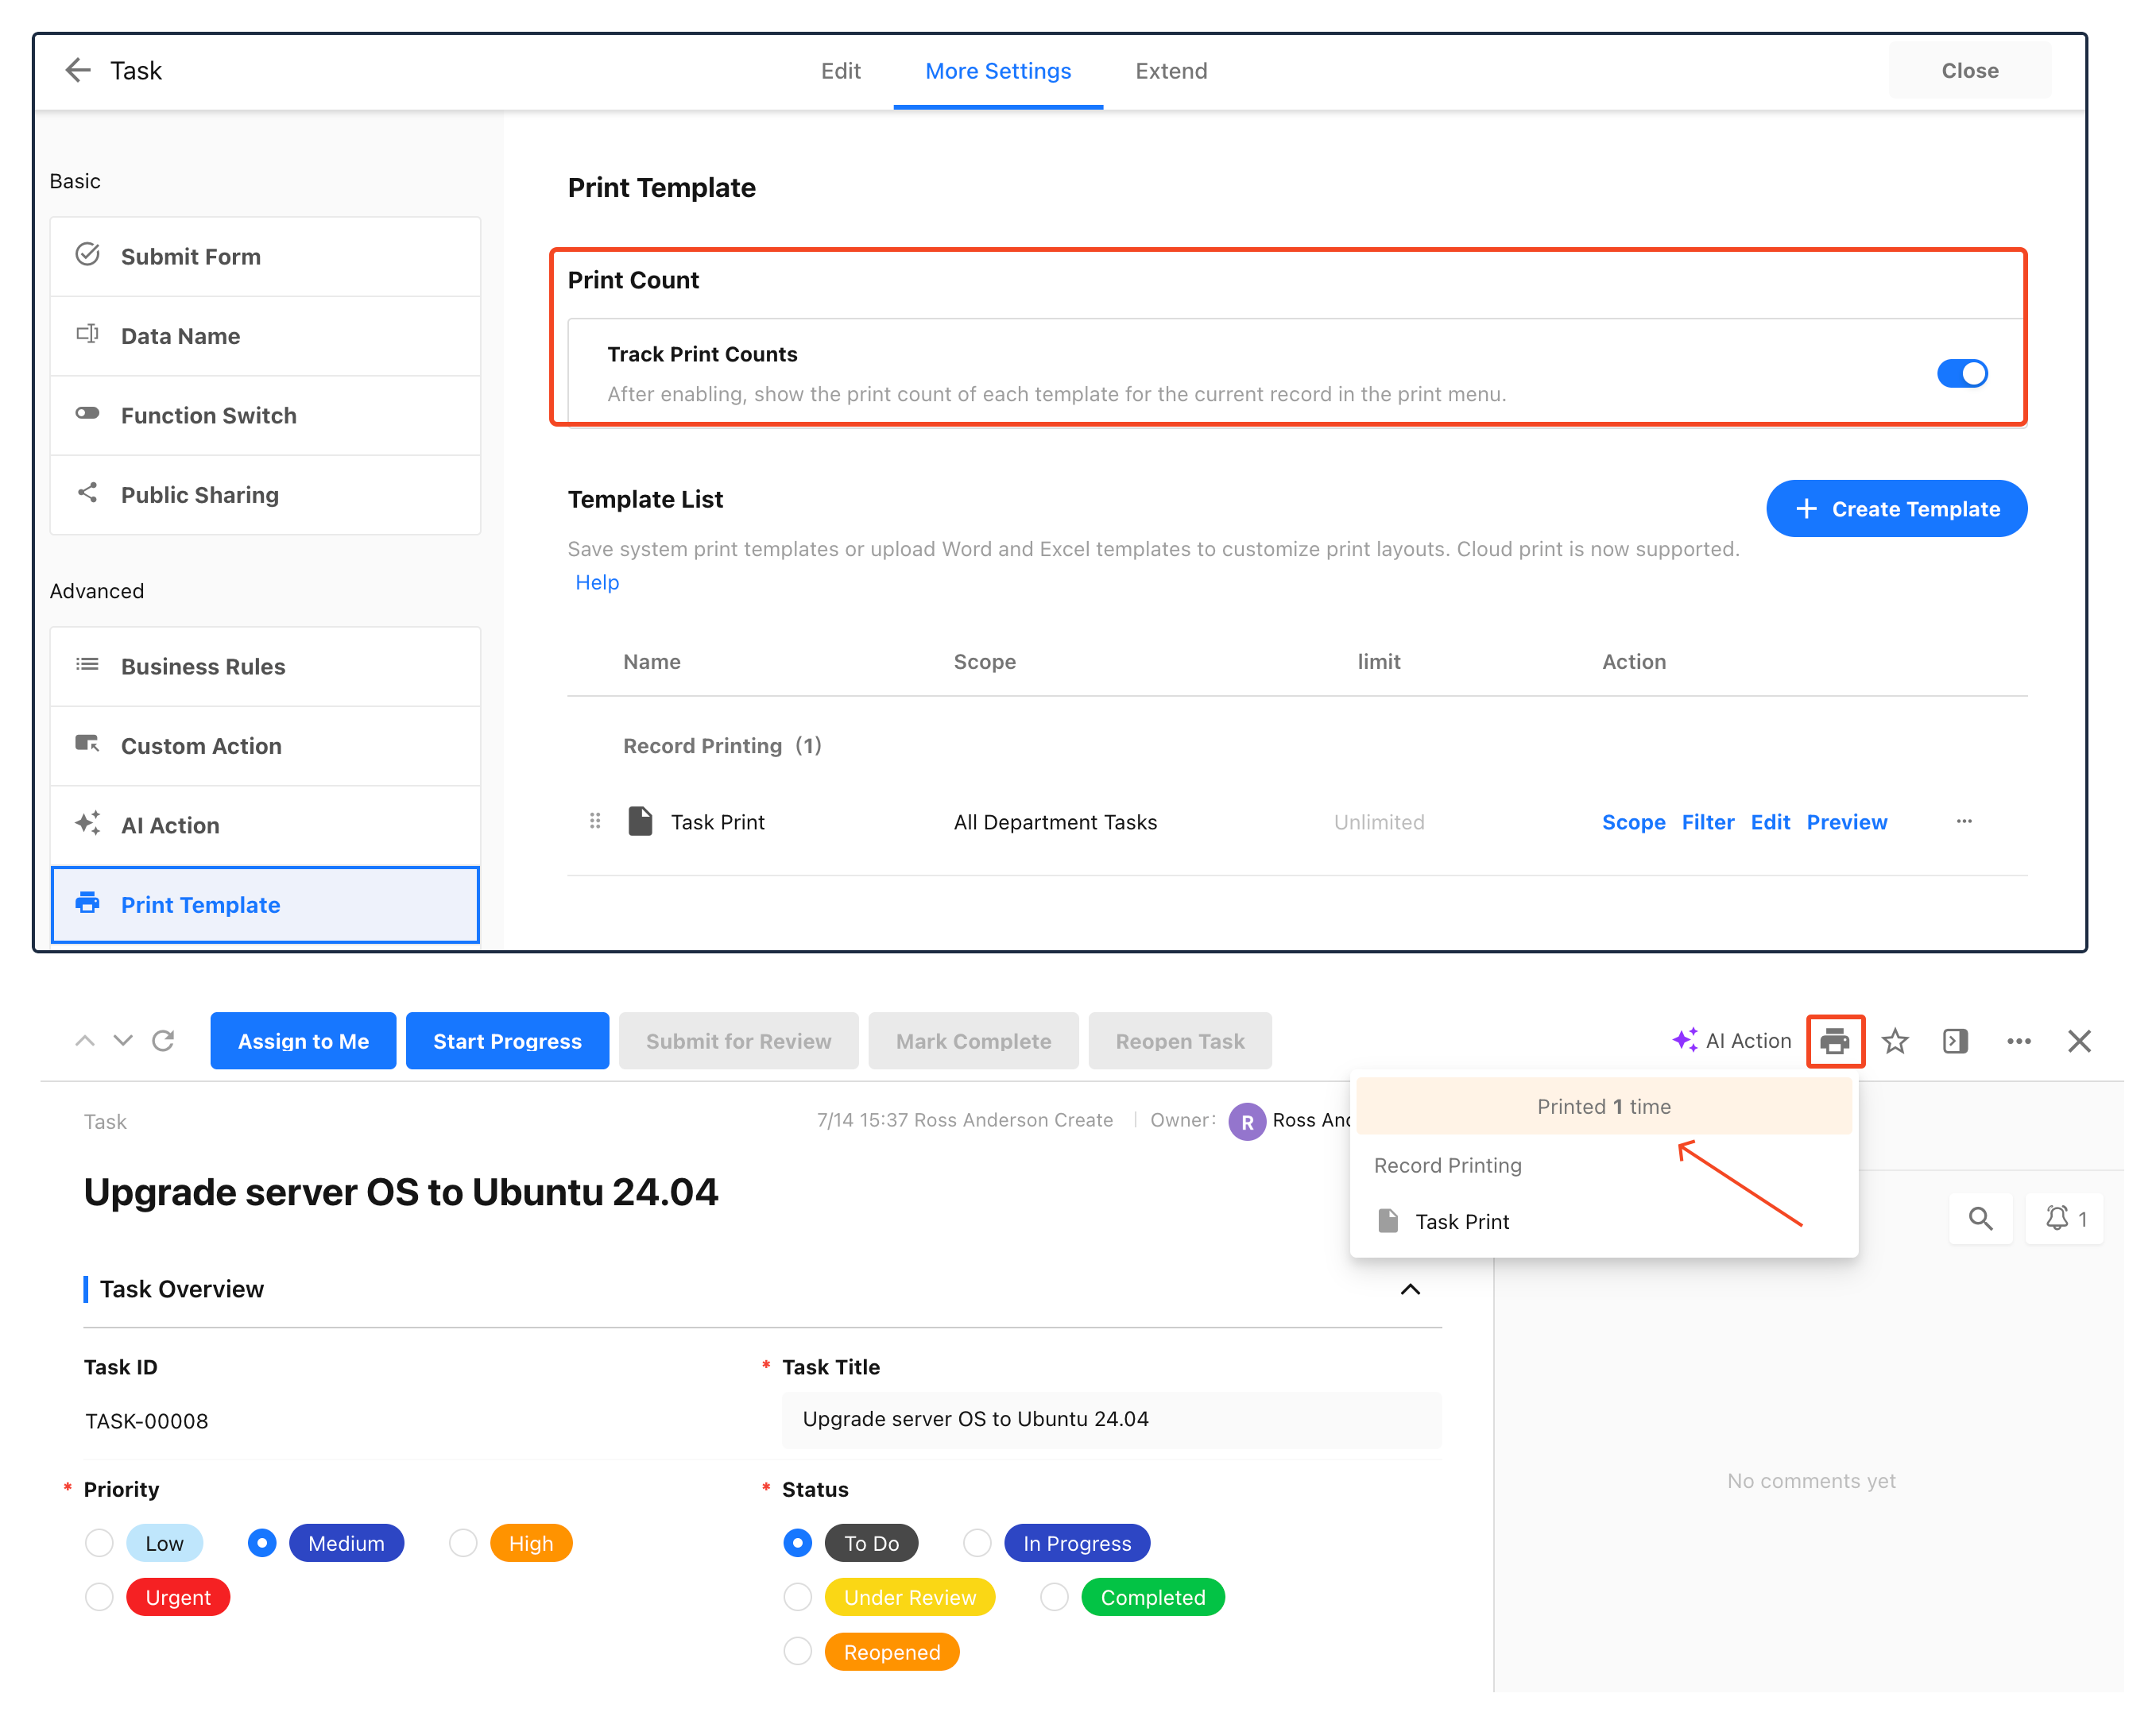Toggle Track Print Counts switch
The height and width of the screenshot is (1724, 2156).
tap(1961, 373)
